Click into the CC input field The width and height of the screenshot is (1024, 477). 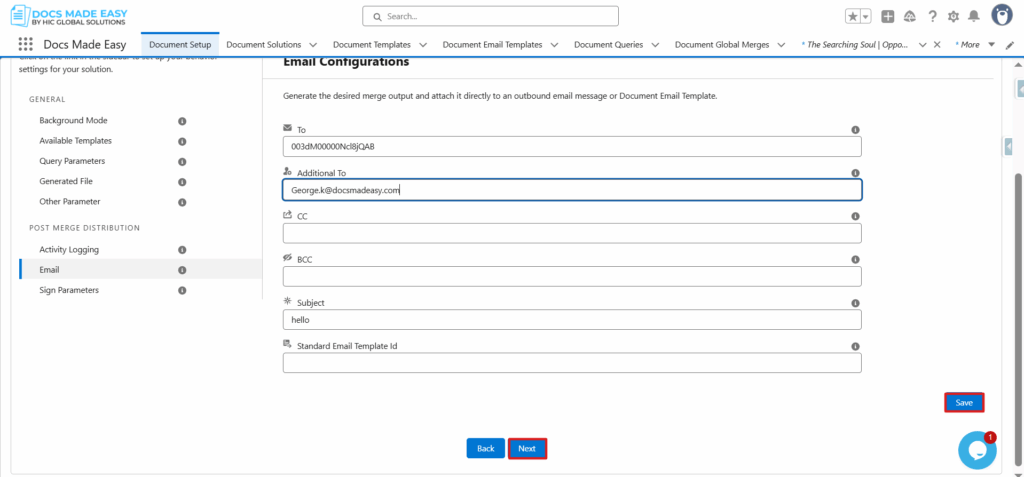pos(572,233)
